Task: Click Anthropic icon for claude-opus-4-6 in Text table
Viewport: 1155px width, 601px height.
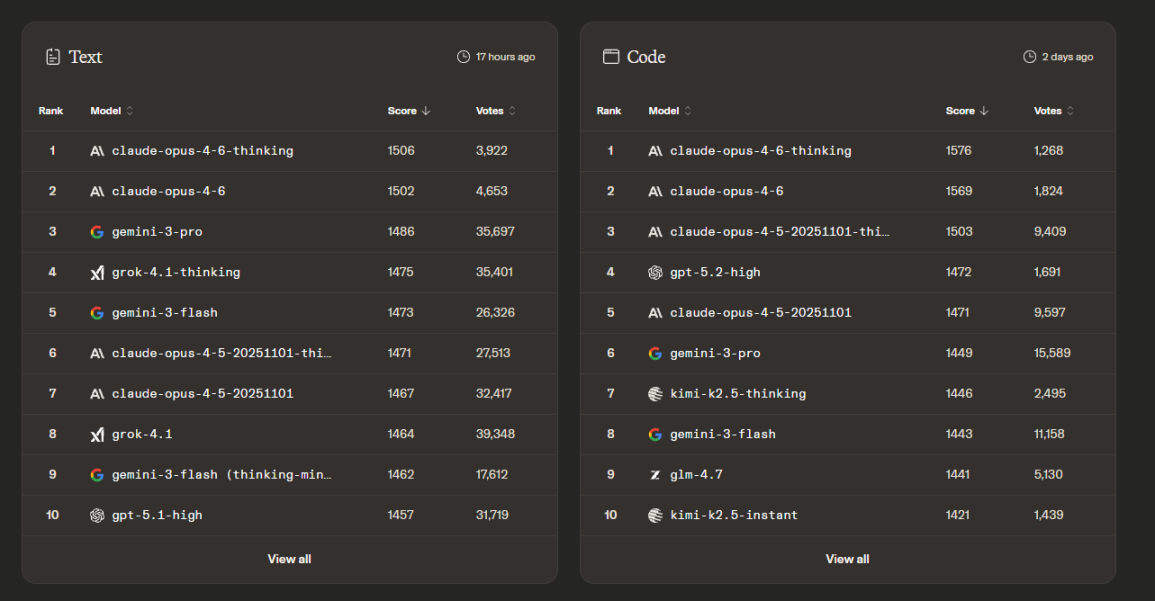Action: click(x=96, y=191)
